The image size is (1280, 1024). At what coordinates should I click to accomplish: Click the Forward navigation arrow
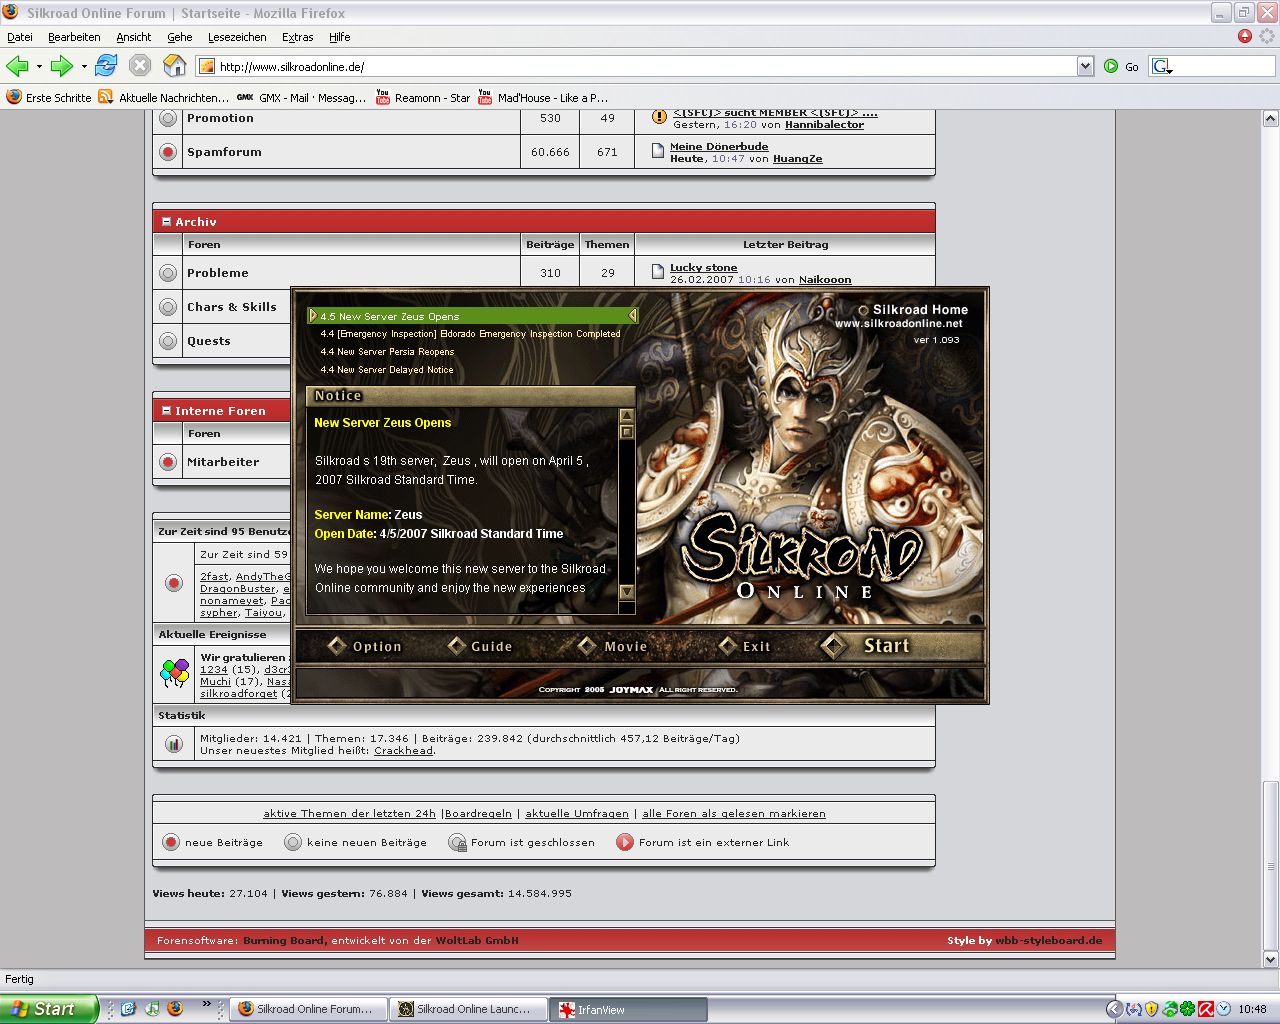pos(62,66)
